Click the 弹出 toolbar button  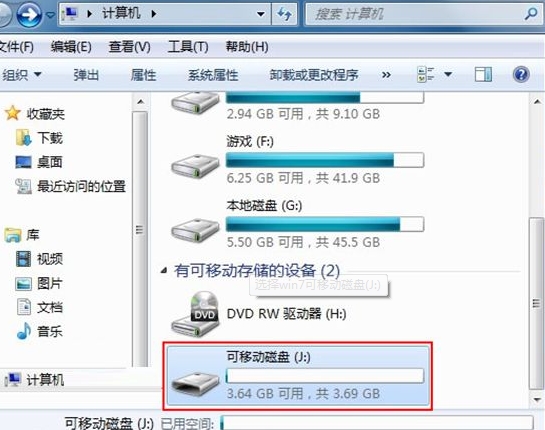tap(86, 75)
